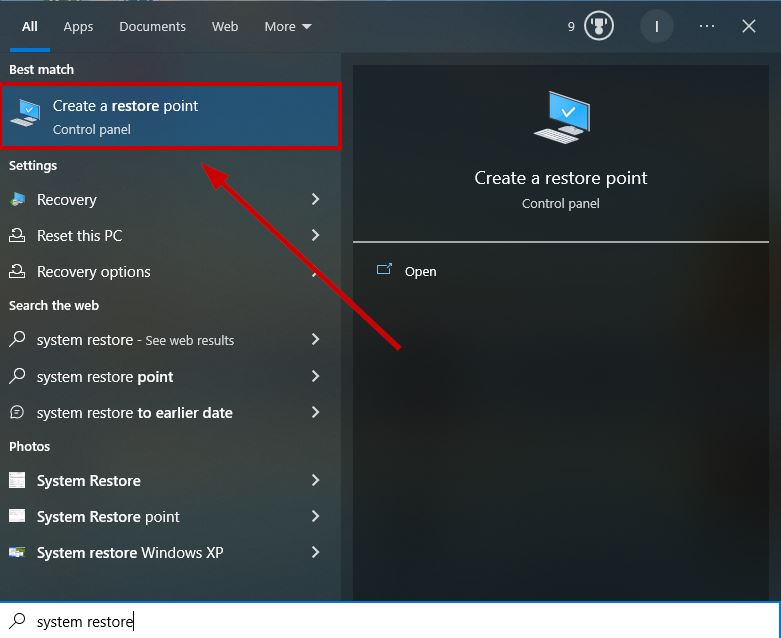The height and width of the screenshot is (638, 781).
Task: Click the Reset this PC icon
Action: coord(17,235)
